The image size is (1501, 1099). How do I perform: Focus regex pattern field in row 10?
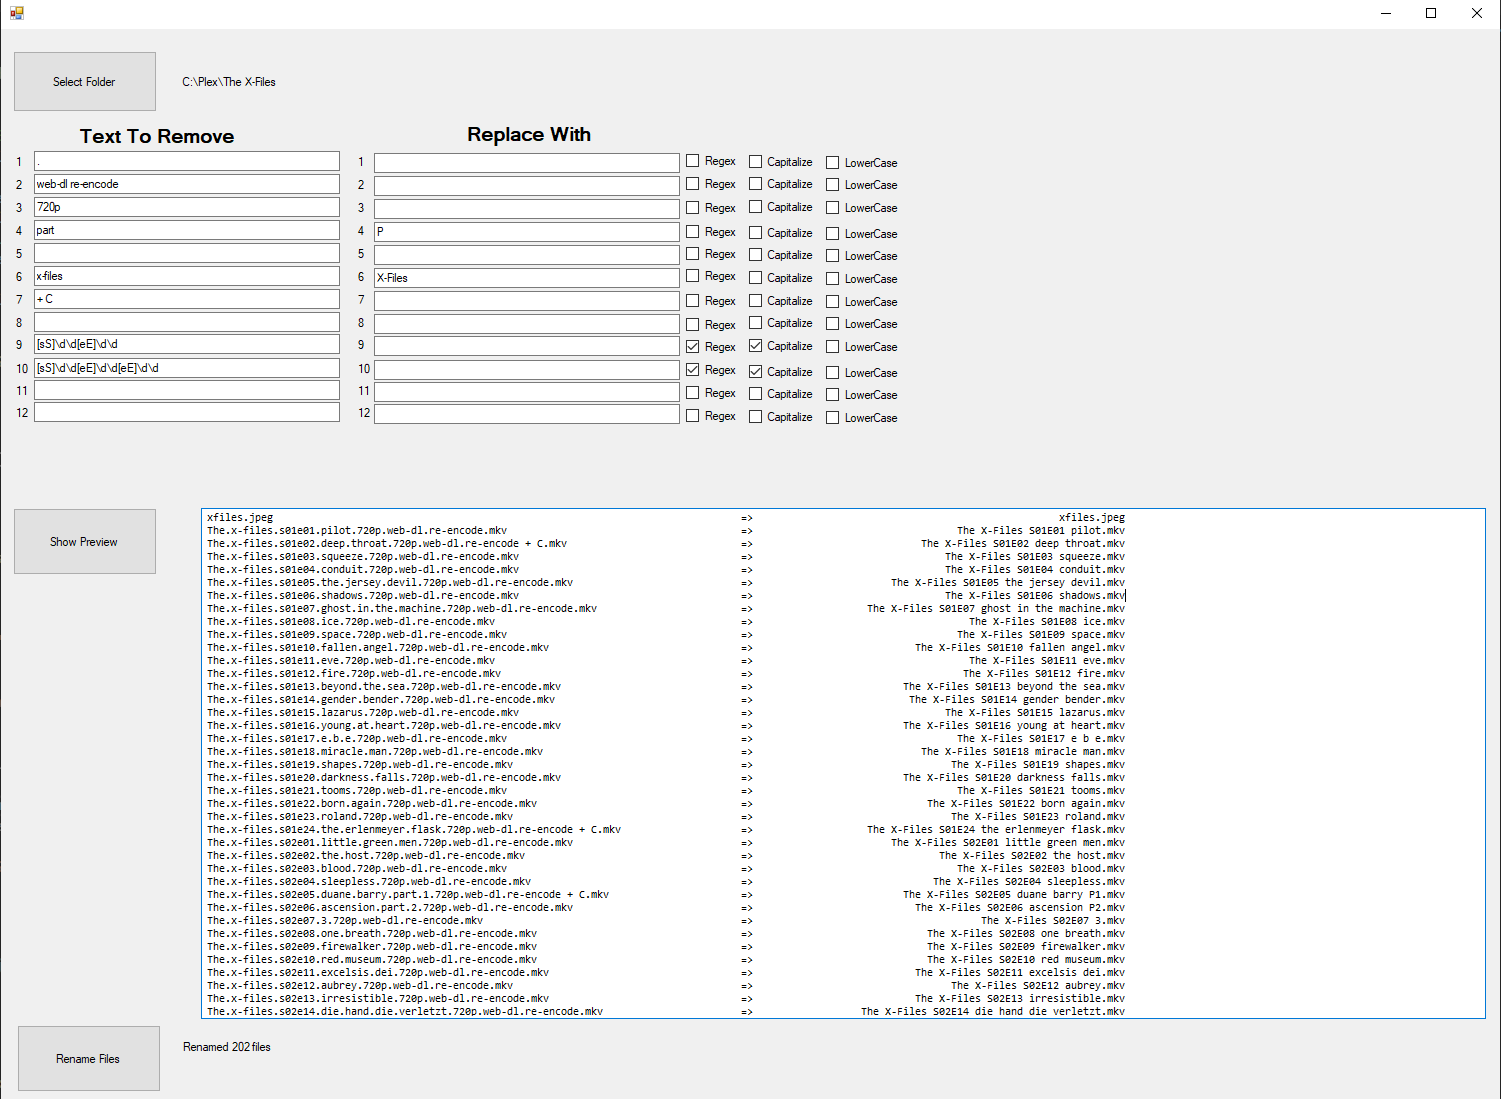coord(187,368)
